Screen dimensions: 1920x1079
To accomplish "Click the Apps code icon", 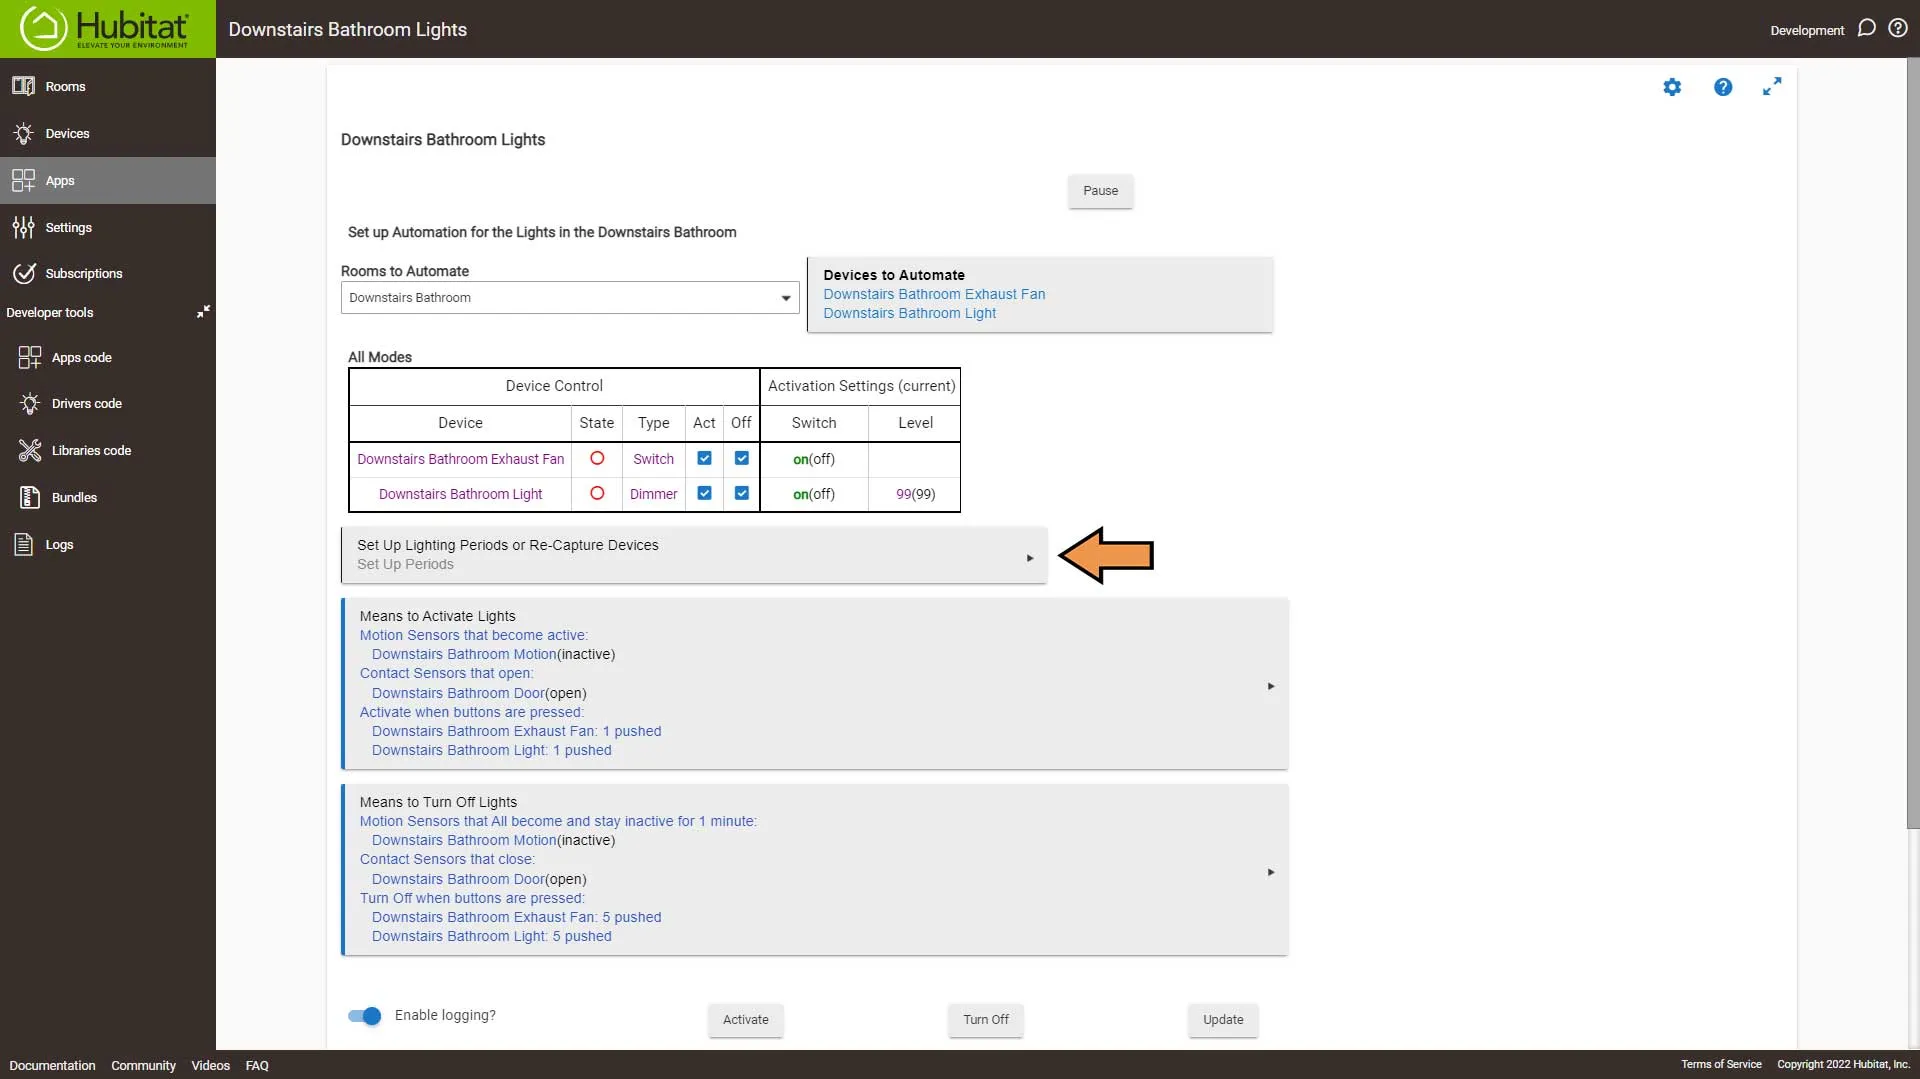I will (x=30, y=357).
